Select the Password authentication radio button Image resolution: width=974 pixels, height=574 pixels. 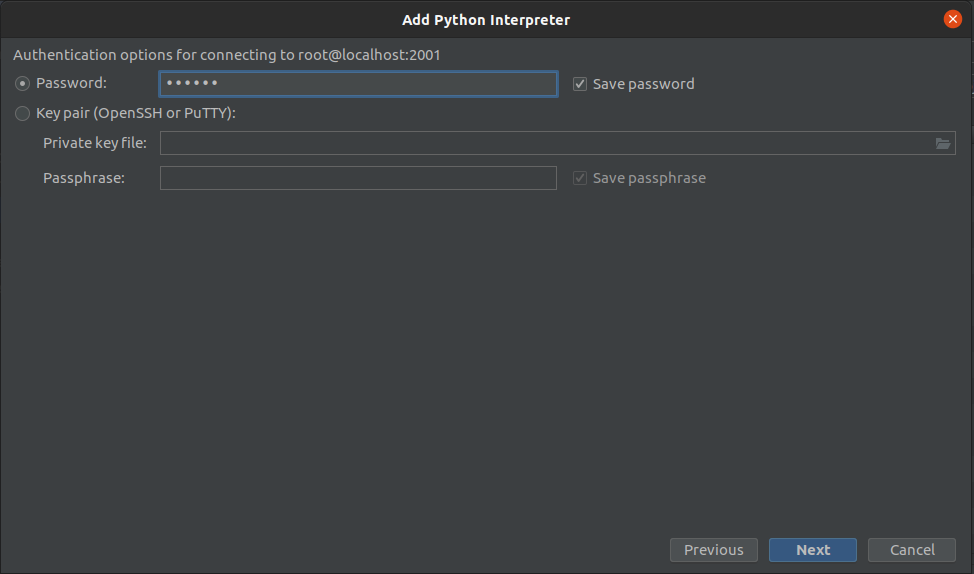point(22,83)
